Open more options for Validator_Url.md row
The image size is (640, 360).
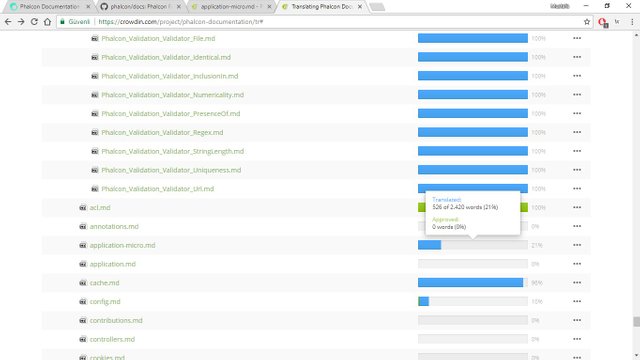pos(577,188)
